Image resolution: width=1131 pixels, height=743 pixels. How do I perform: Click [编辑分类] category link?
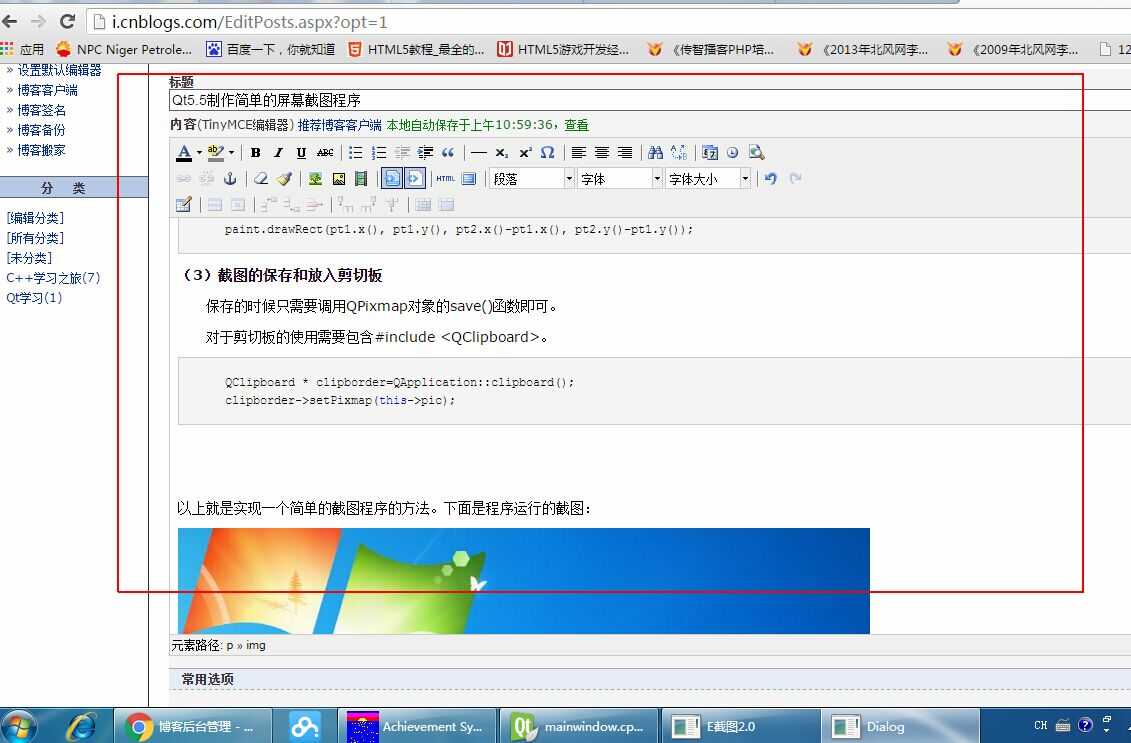coord(35,218)
